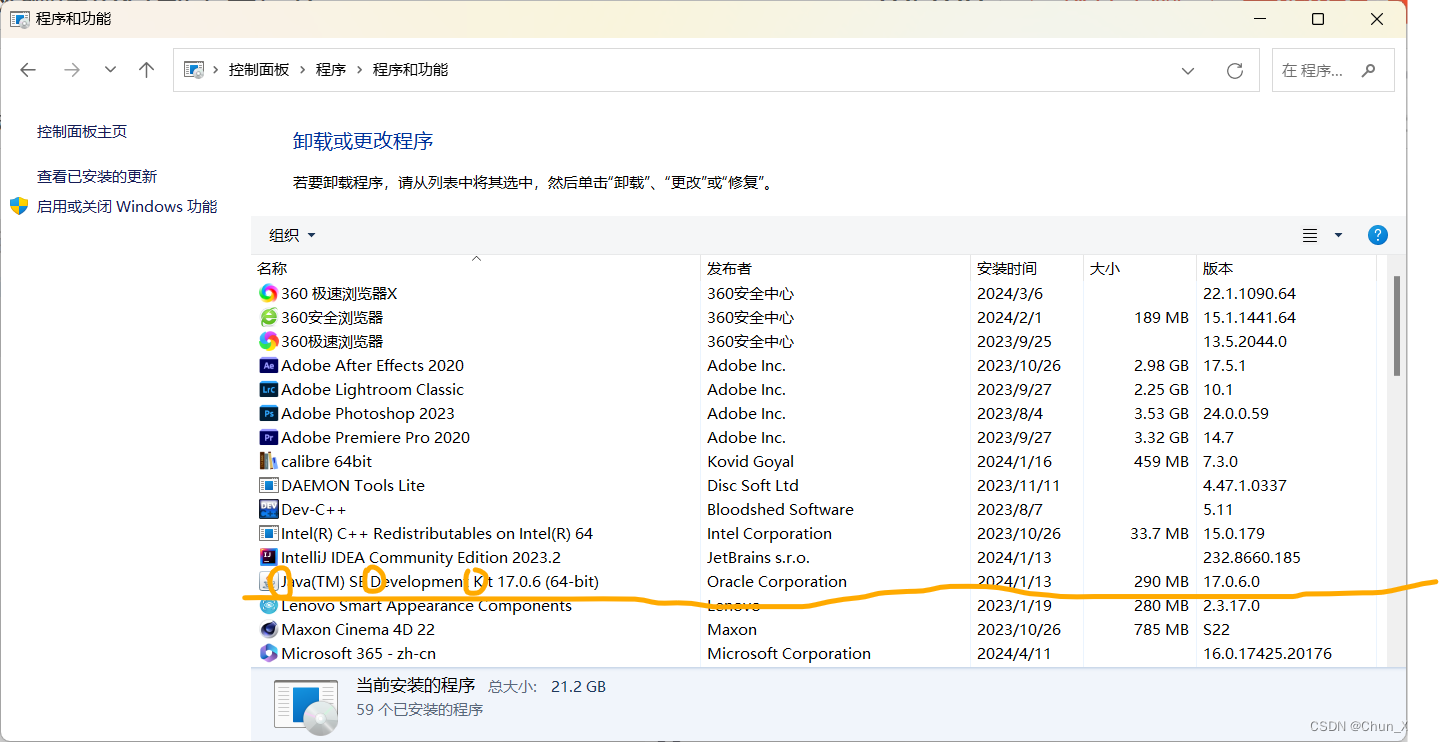
Task: Click the Kovid Goyal publisher cell
Action: click(x=750, y=462)
